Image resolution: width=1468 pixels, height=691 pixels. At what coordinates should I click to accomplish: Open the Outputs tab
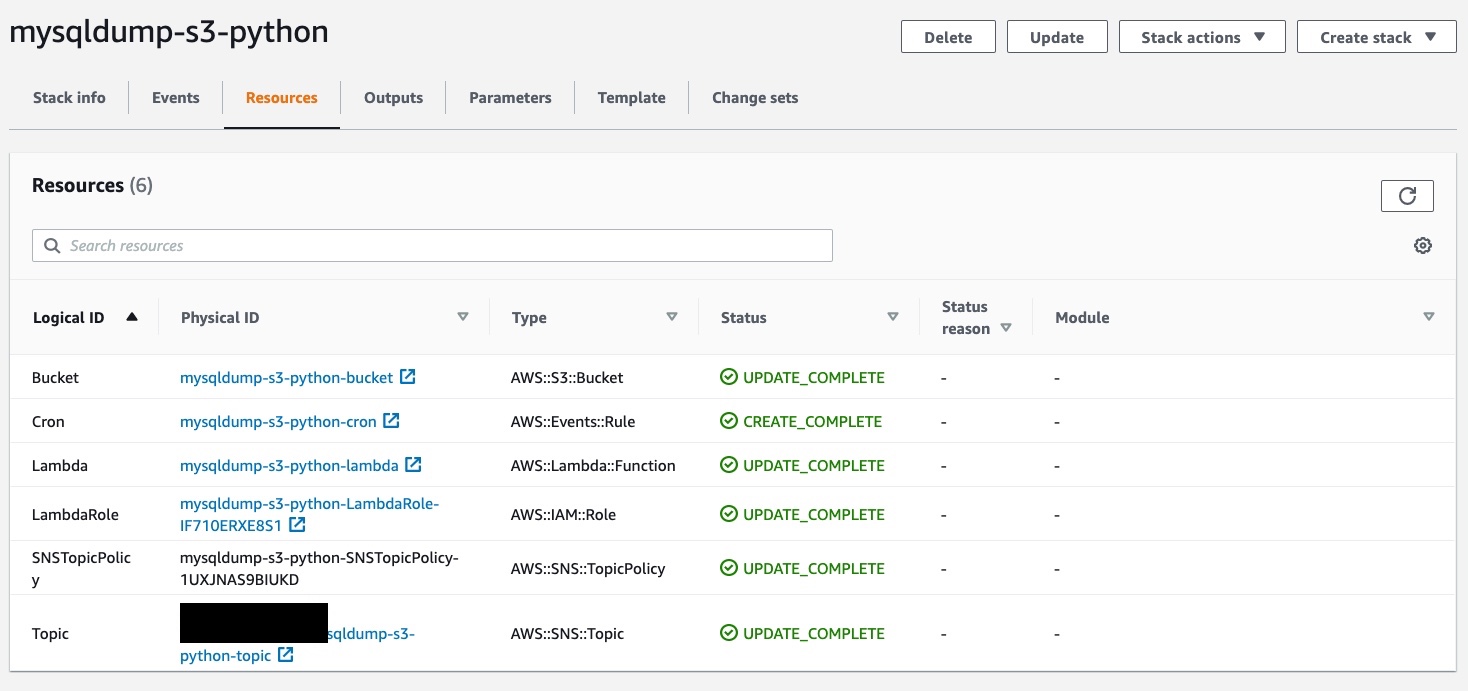click(393, 97)
